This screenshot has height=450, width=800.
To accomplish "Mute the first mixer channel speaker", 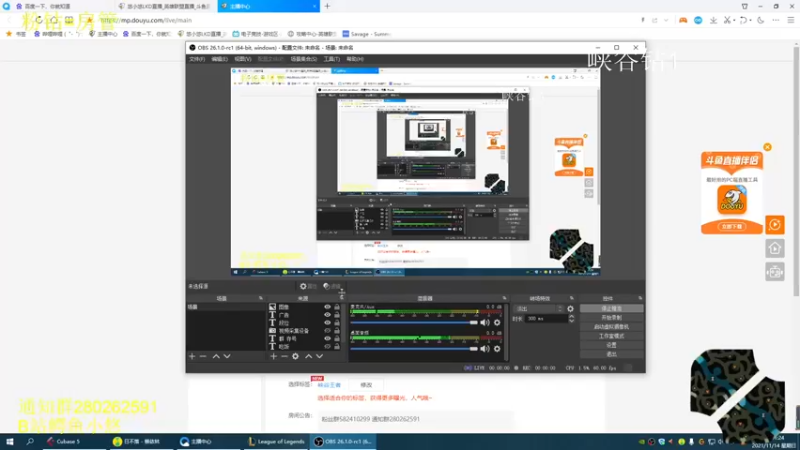I will coord(485,322).
